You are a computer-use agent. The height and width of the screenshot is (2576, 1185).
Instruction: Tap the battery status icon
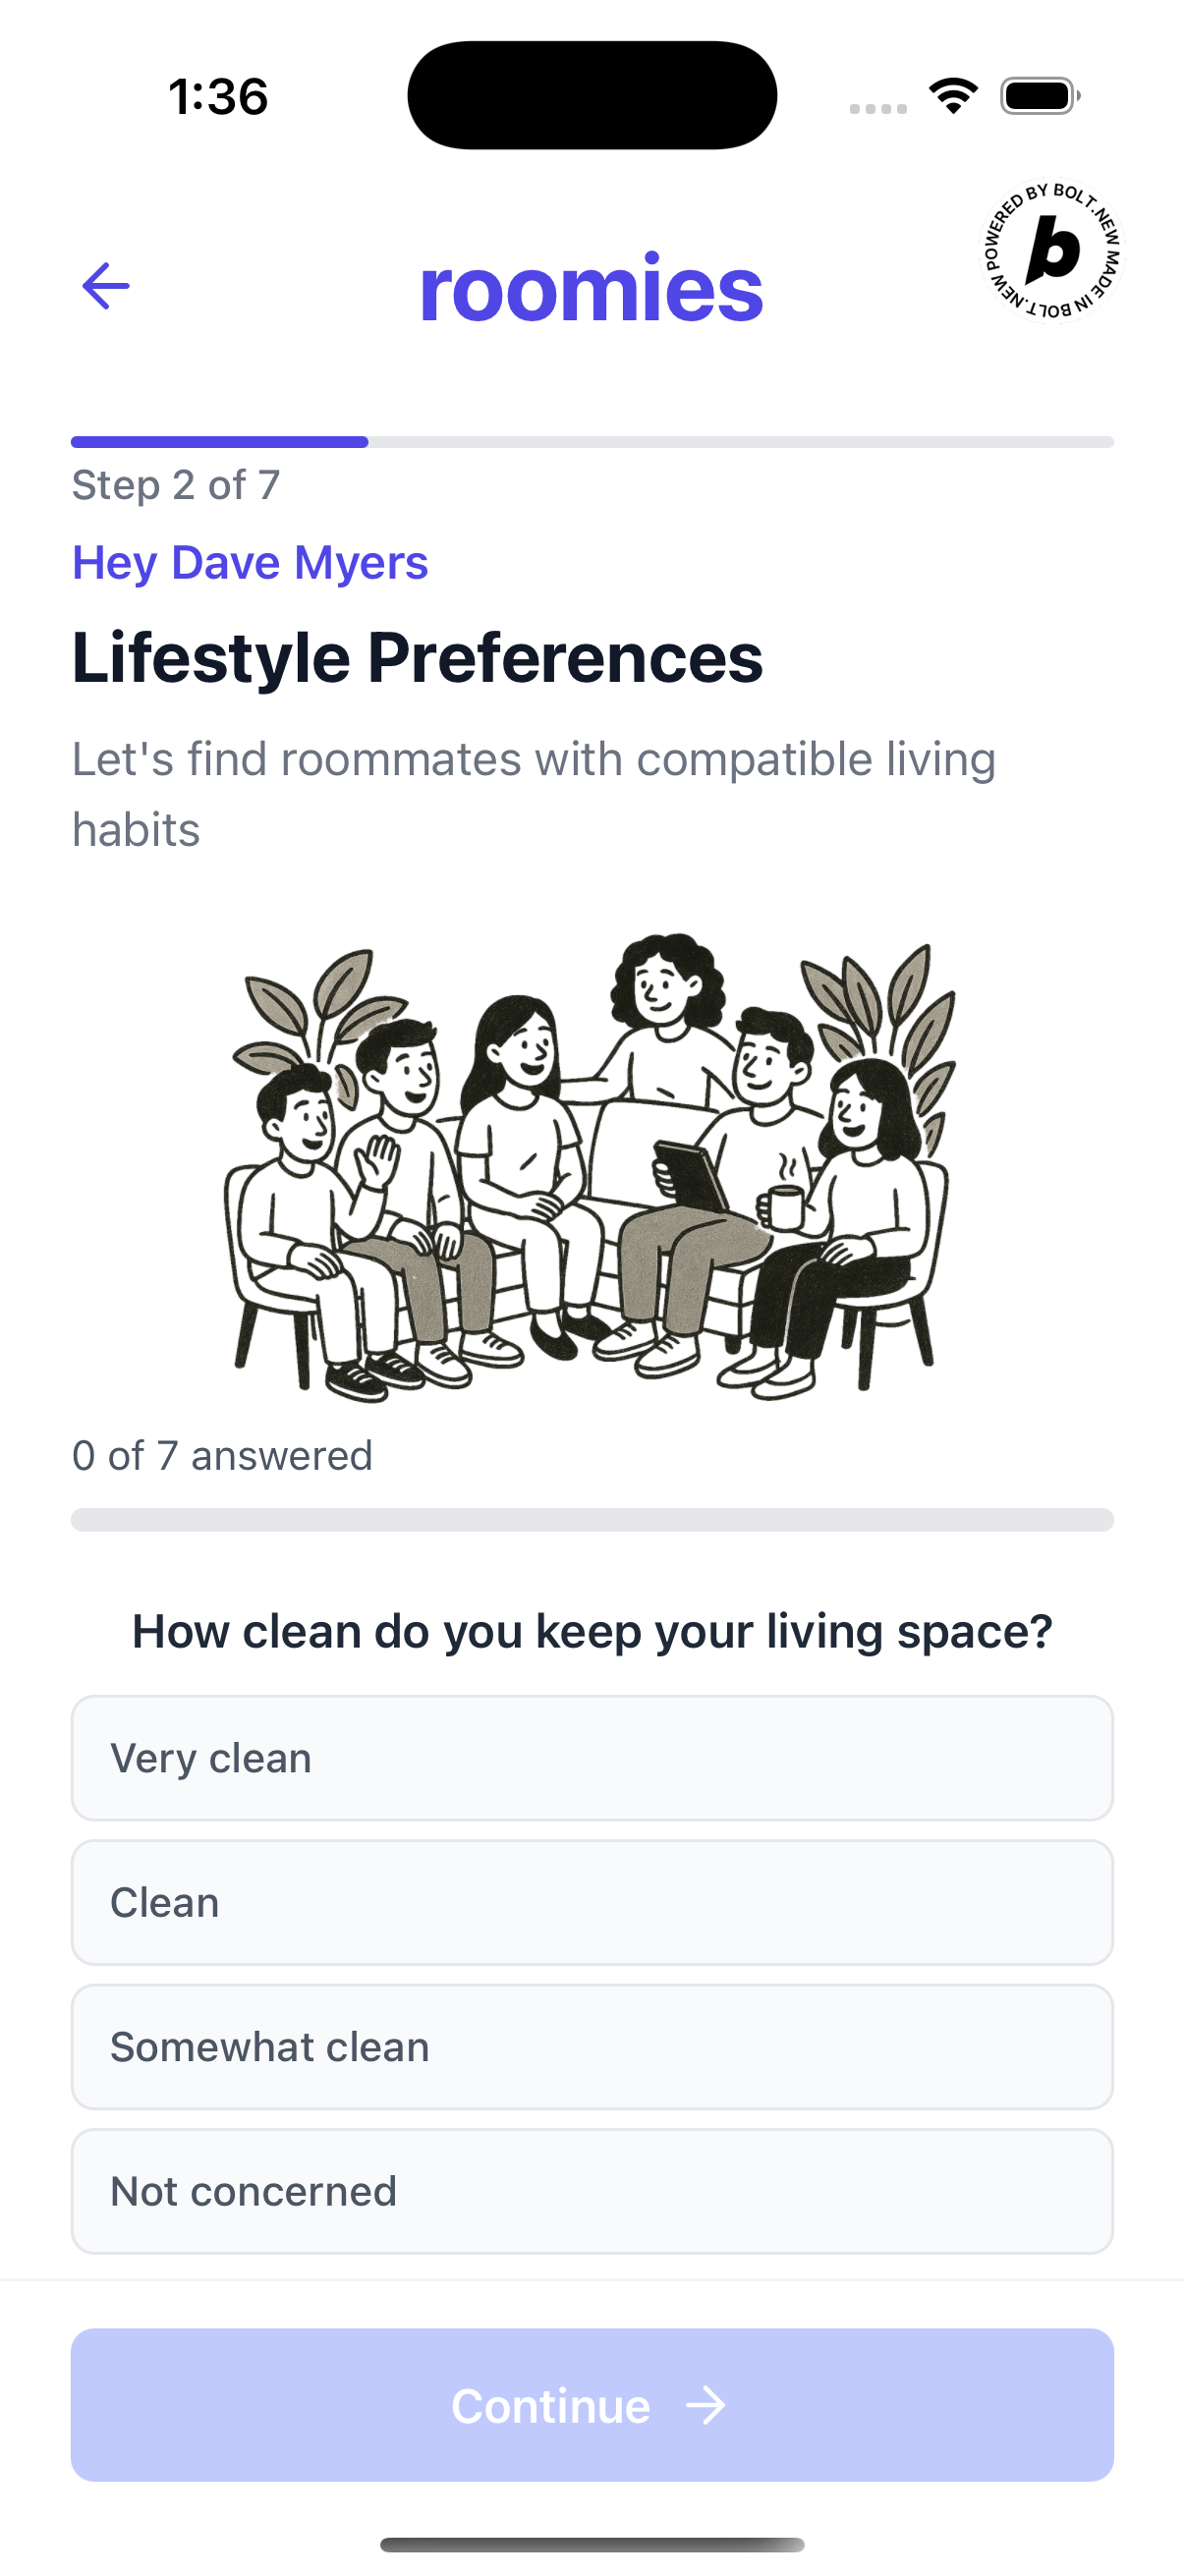pyautogui.click(x=1039, y=96)
